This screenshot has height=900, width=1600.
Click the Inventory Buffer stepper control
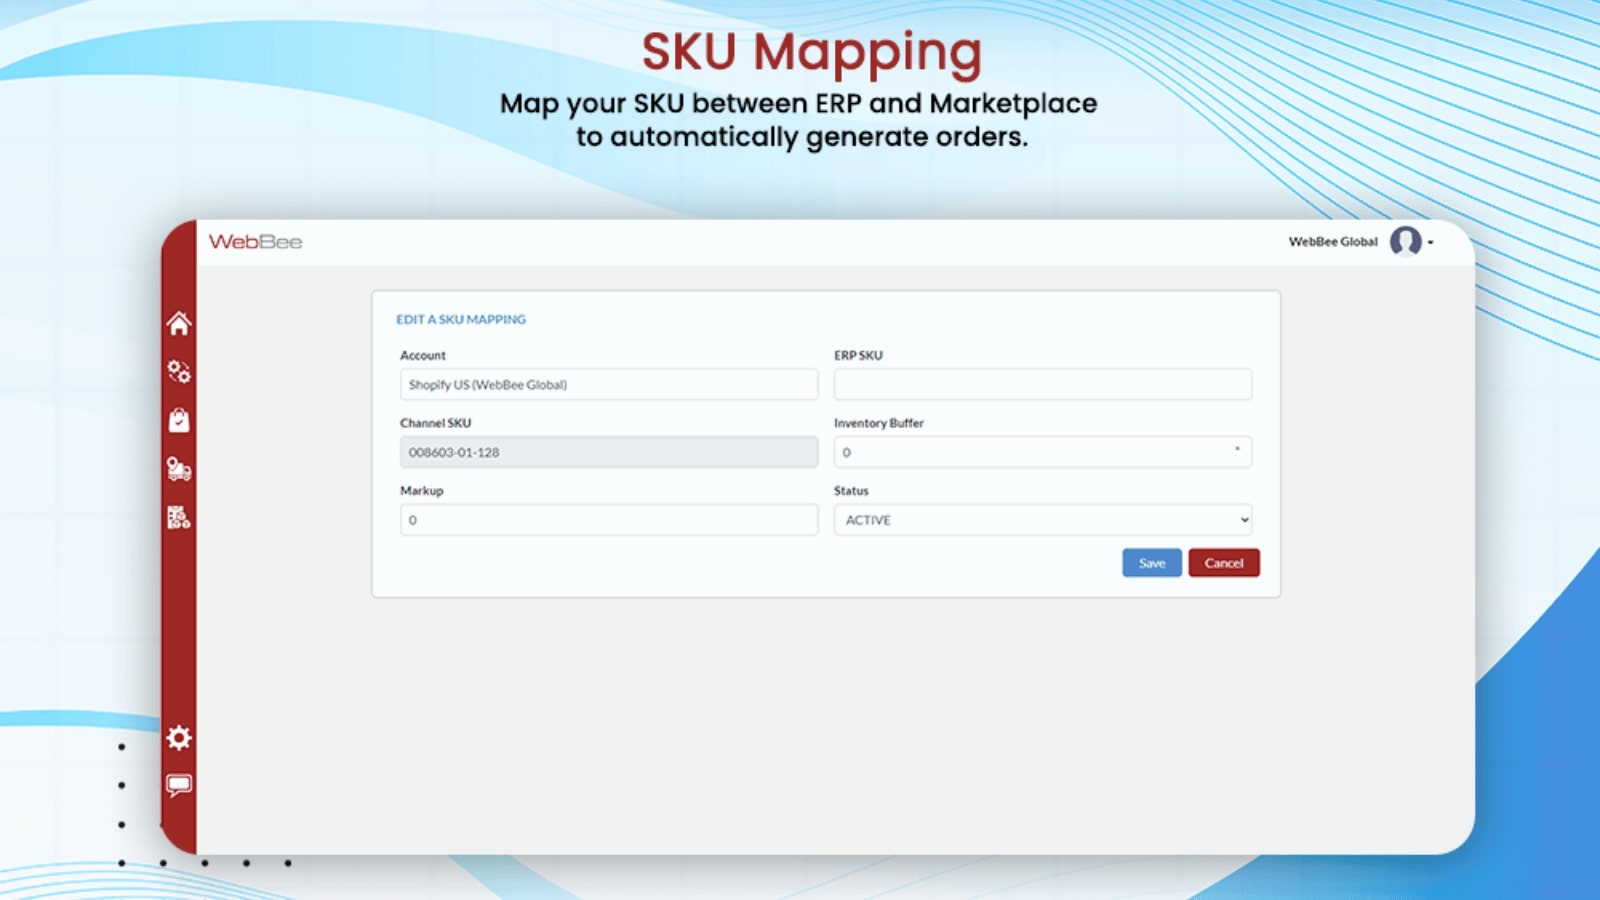1237,451
